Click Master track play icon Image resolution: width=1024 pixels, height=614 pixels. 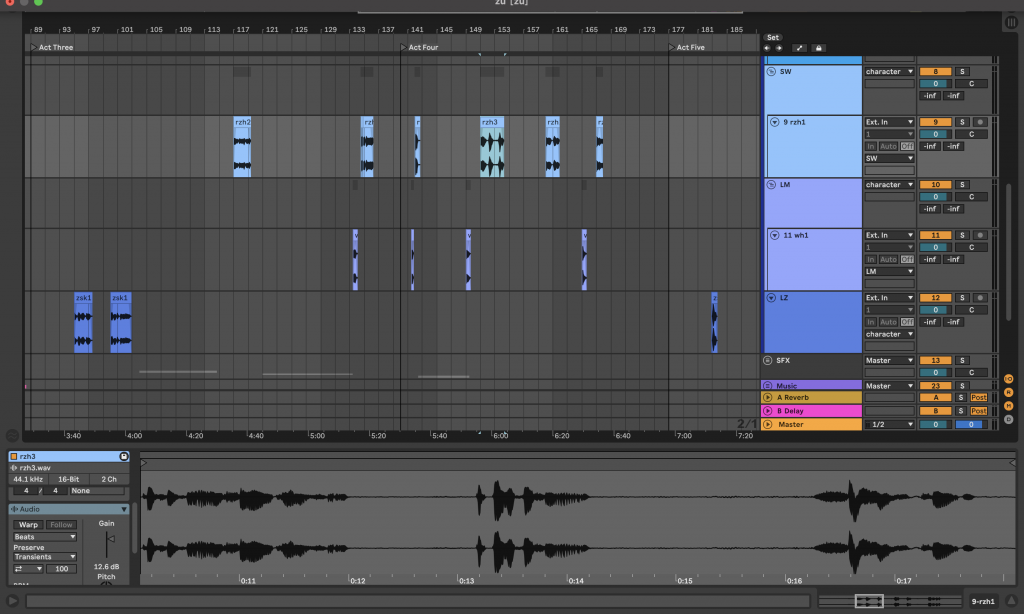tap(768, 425)
